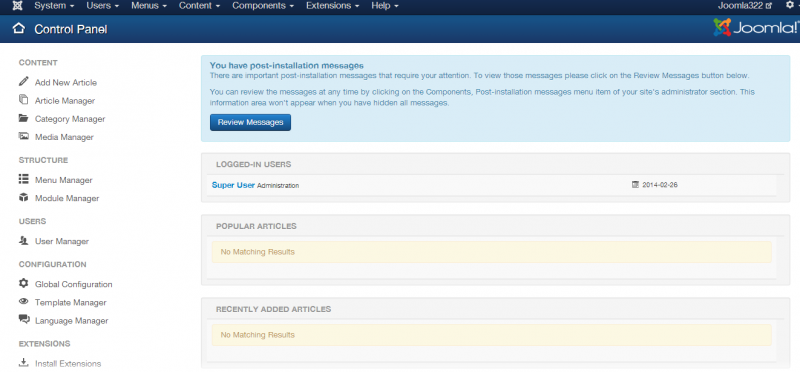Screen dimensions: 800x372
Task: Open the Help menu
Action: (x=385, y=6)
